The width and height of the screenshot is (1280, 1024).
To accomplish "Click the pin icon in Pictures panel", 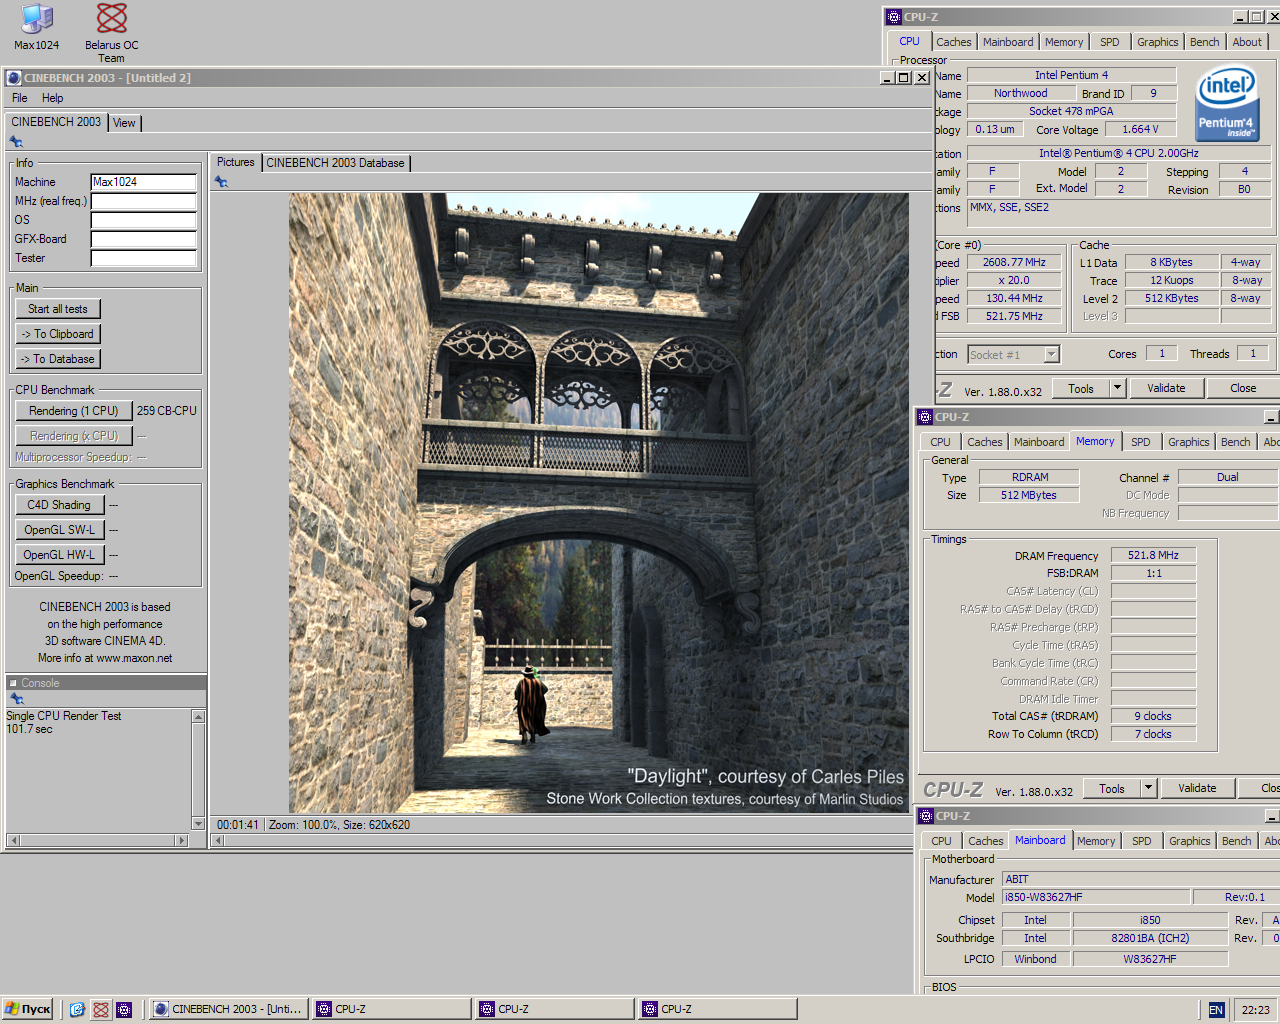I will (222, 182).
